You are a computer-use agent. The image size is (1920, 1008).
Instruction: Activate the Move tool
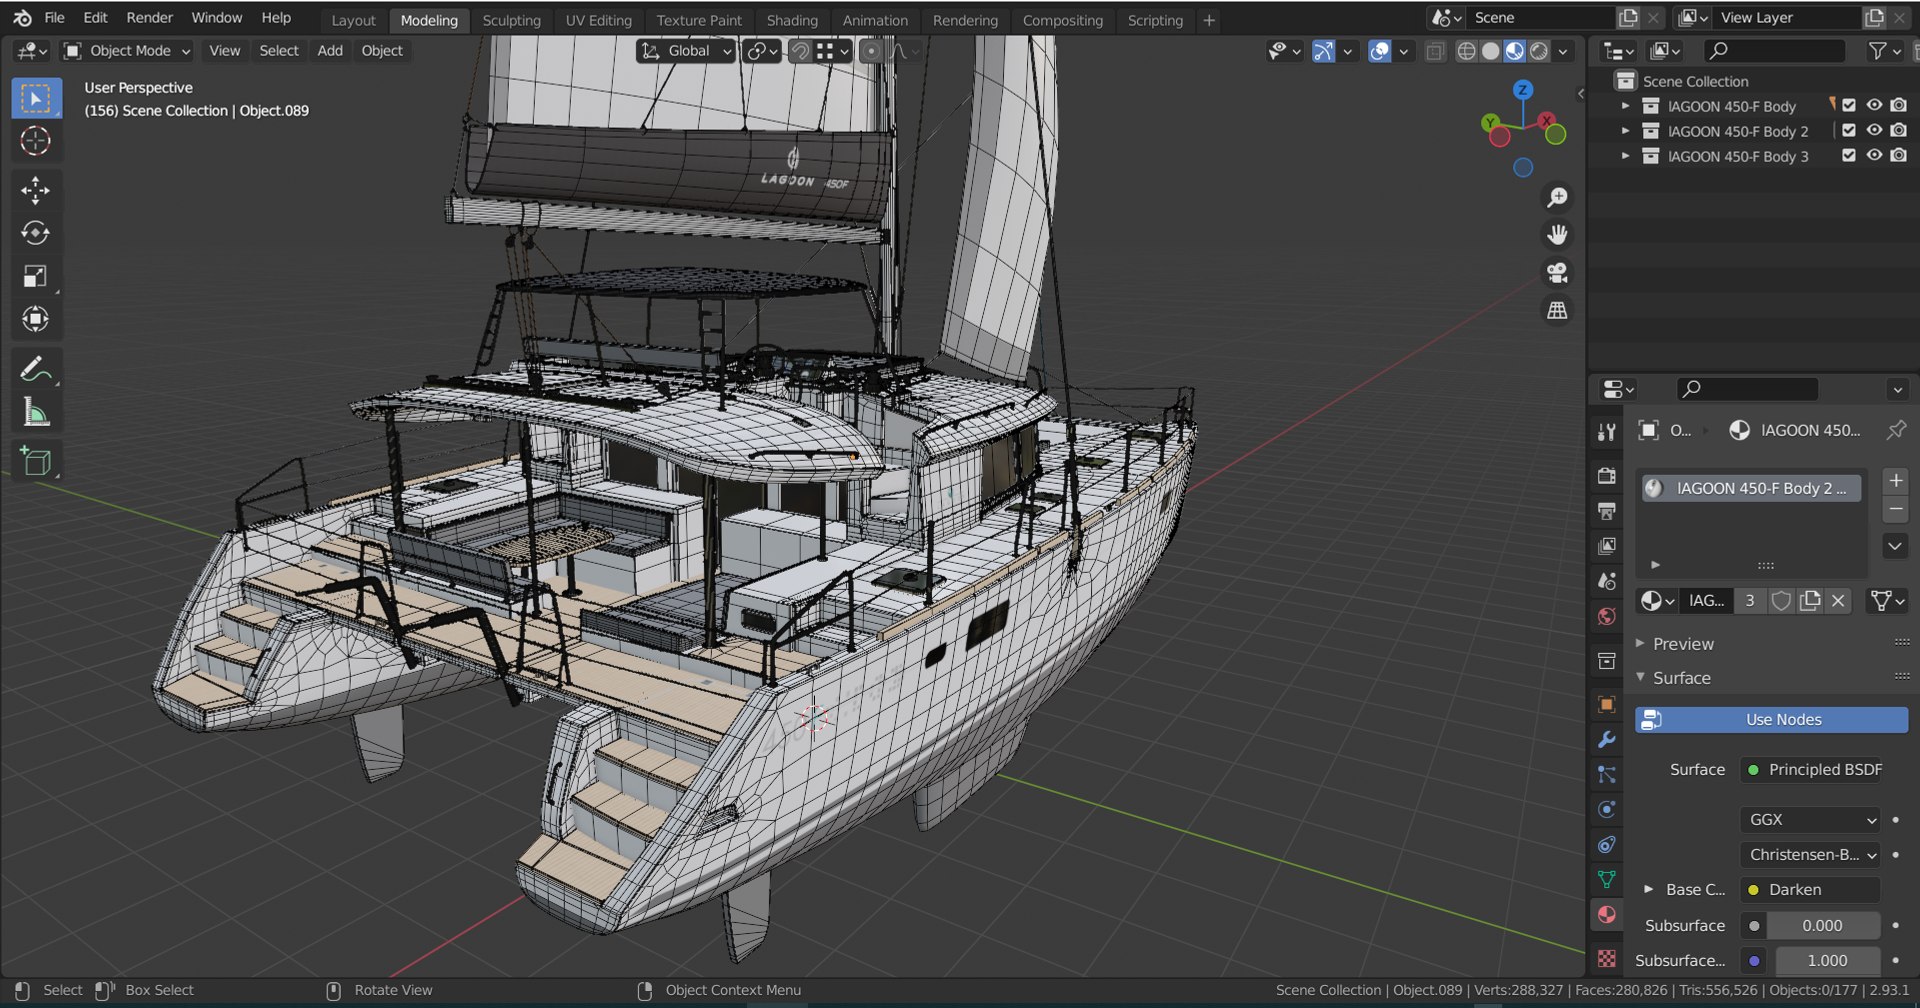(x=36, y=190)
